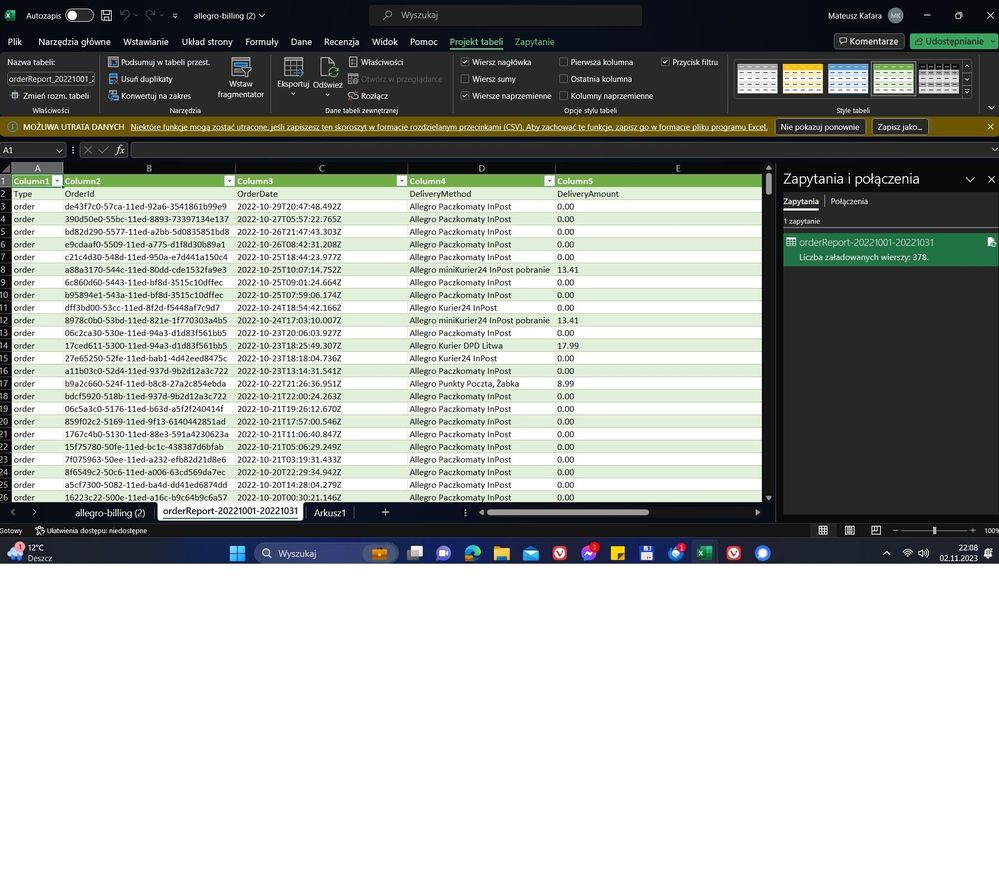Image resolution: width=999 pixels, height=877 pixels.
Task: Switch to page break preview icon
Action: (x=876, y=530)
